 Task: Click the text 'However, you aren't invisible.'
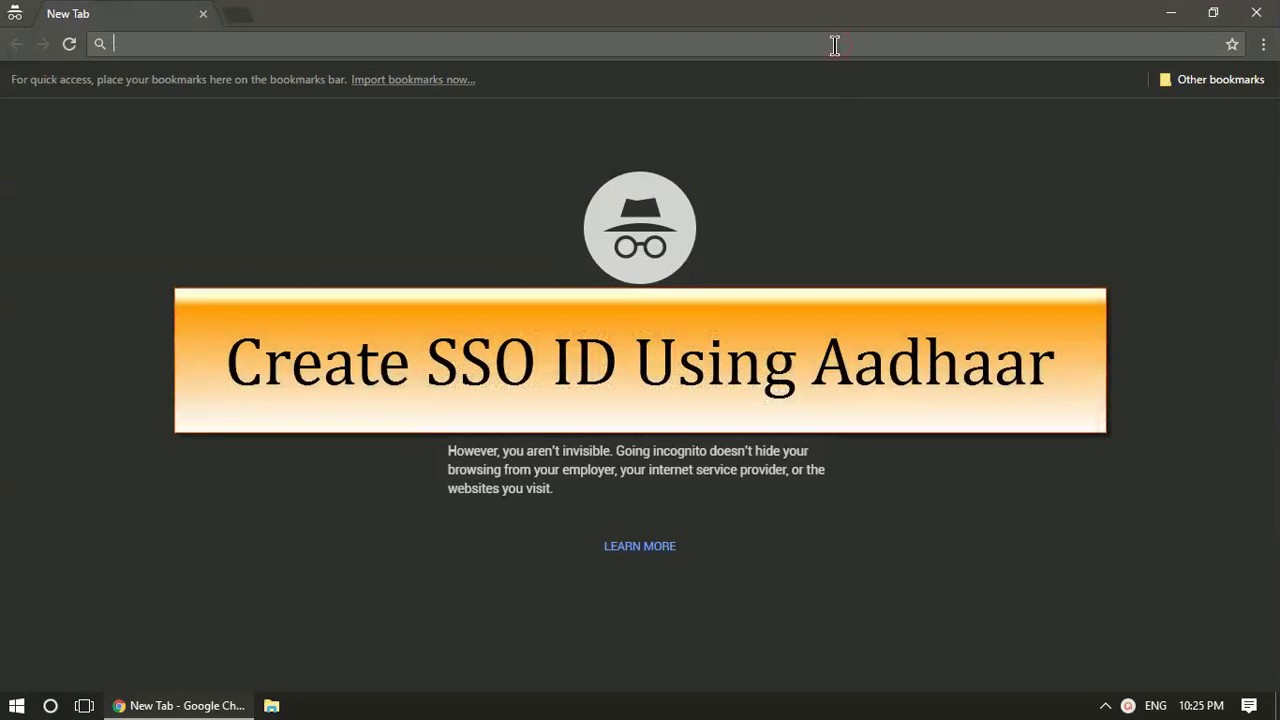(530, 451)
